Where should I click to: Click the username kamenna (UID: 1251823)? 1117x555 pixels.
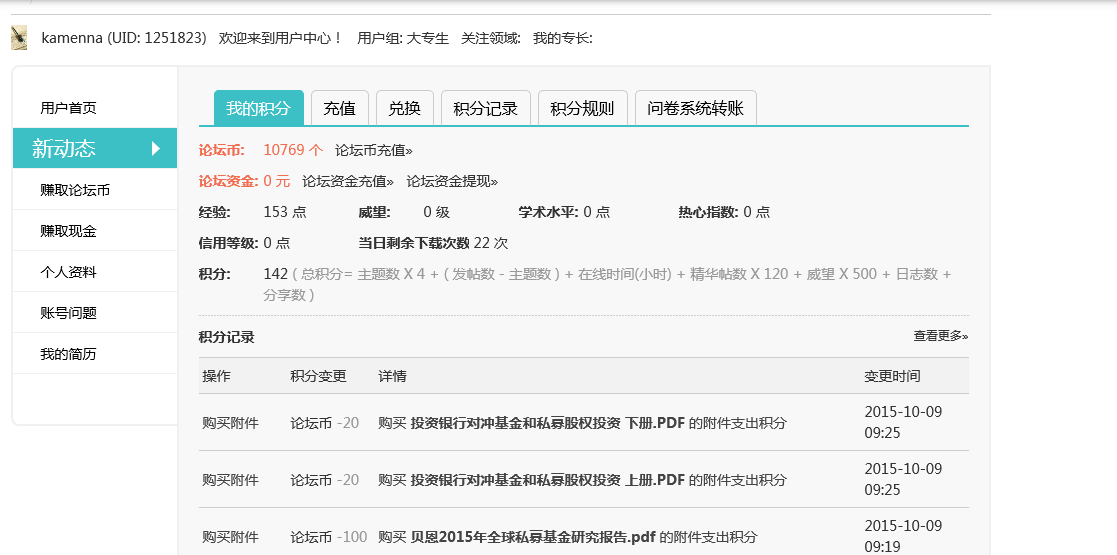click(x=124, y=38)
